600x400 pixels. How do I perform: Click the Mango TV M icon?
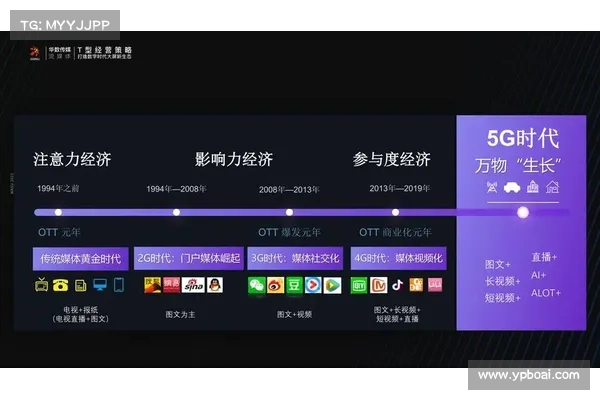point(378,285)
